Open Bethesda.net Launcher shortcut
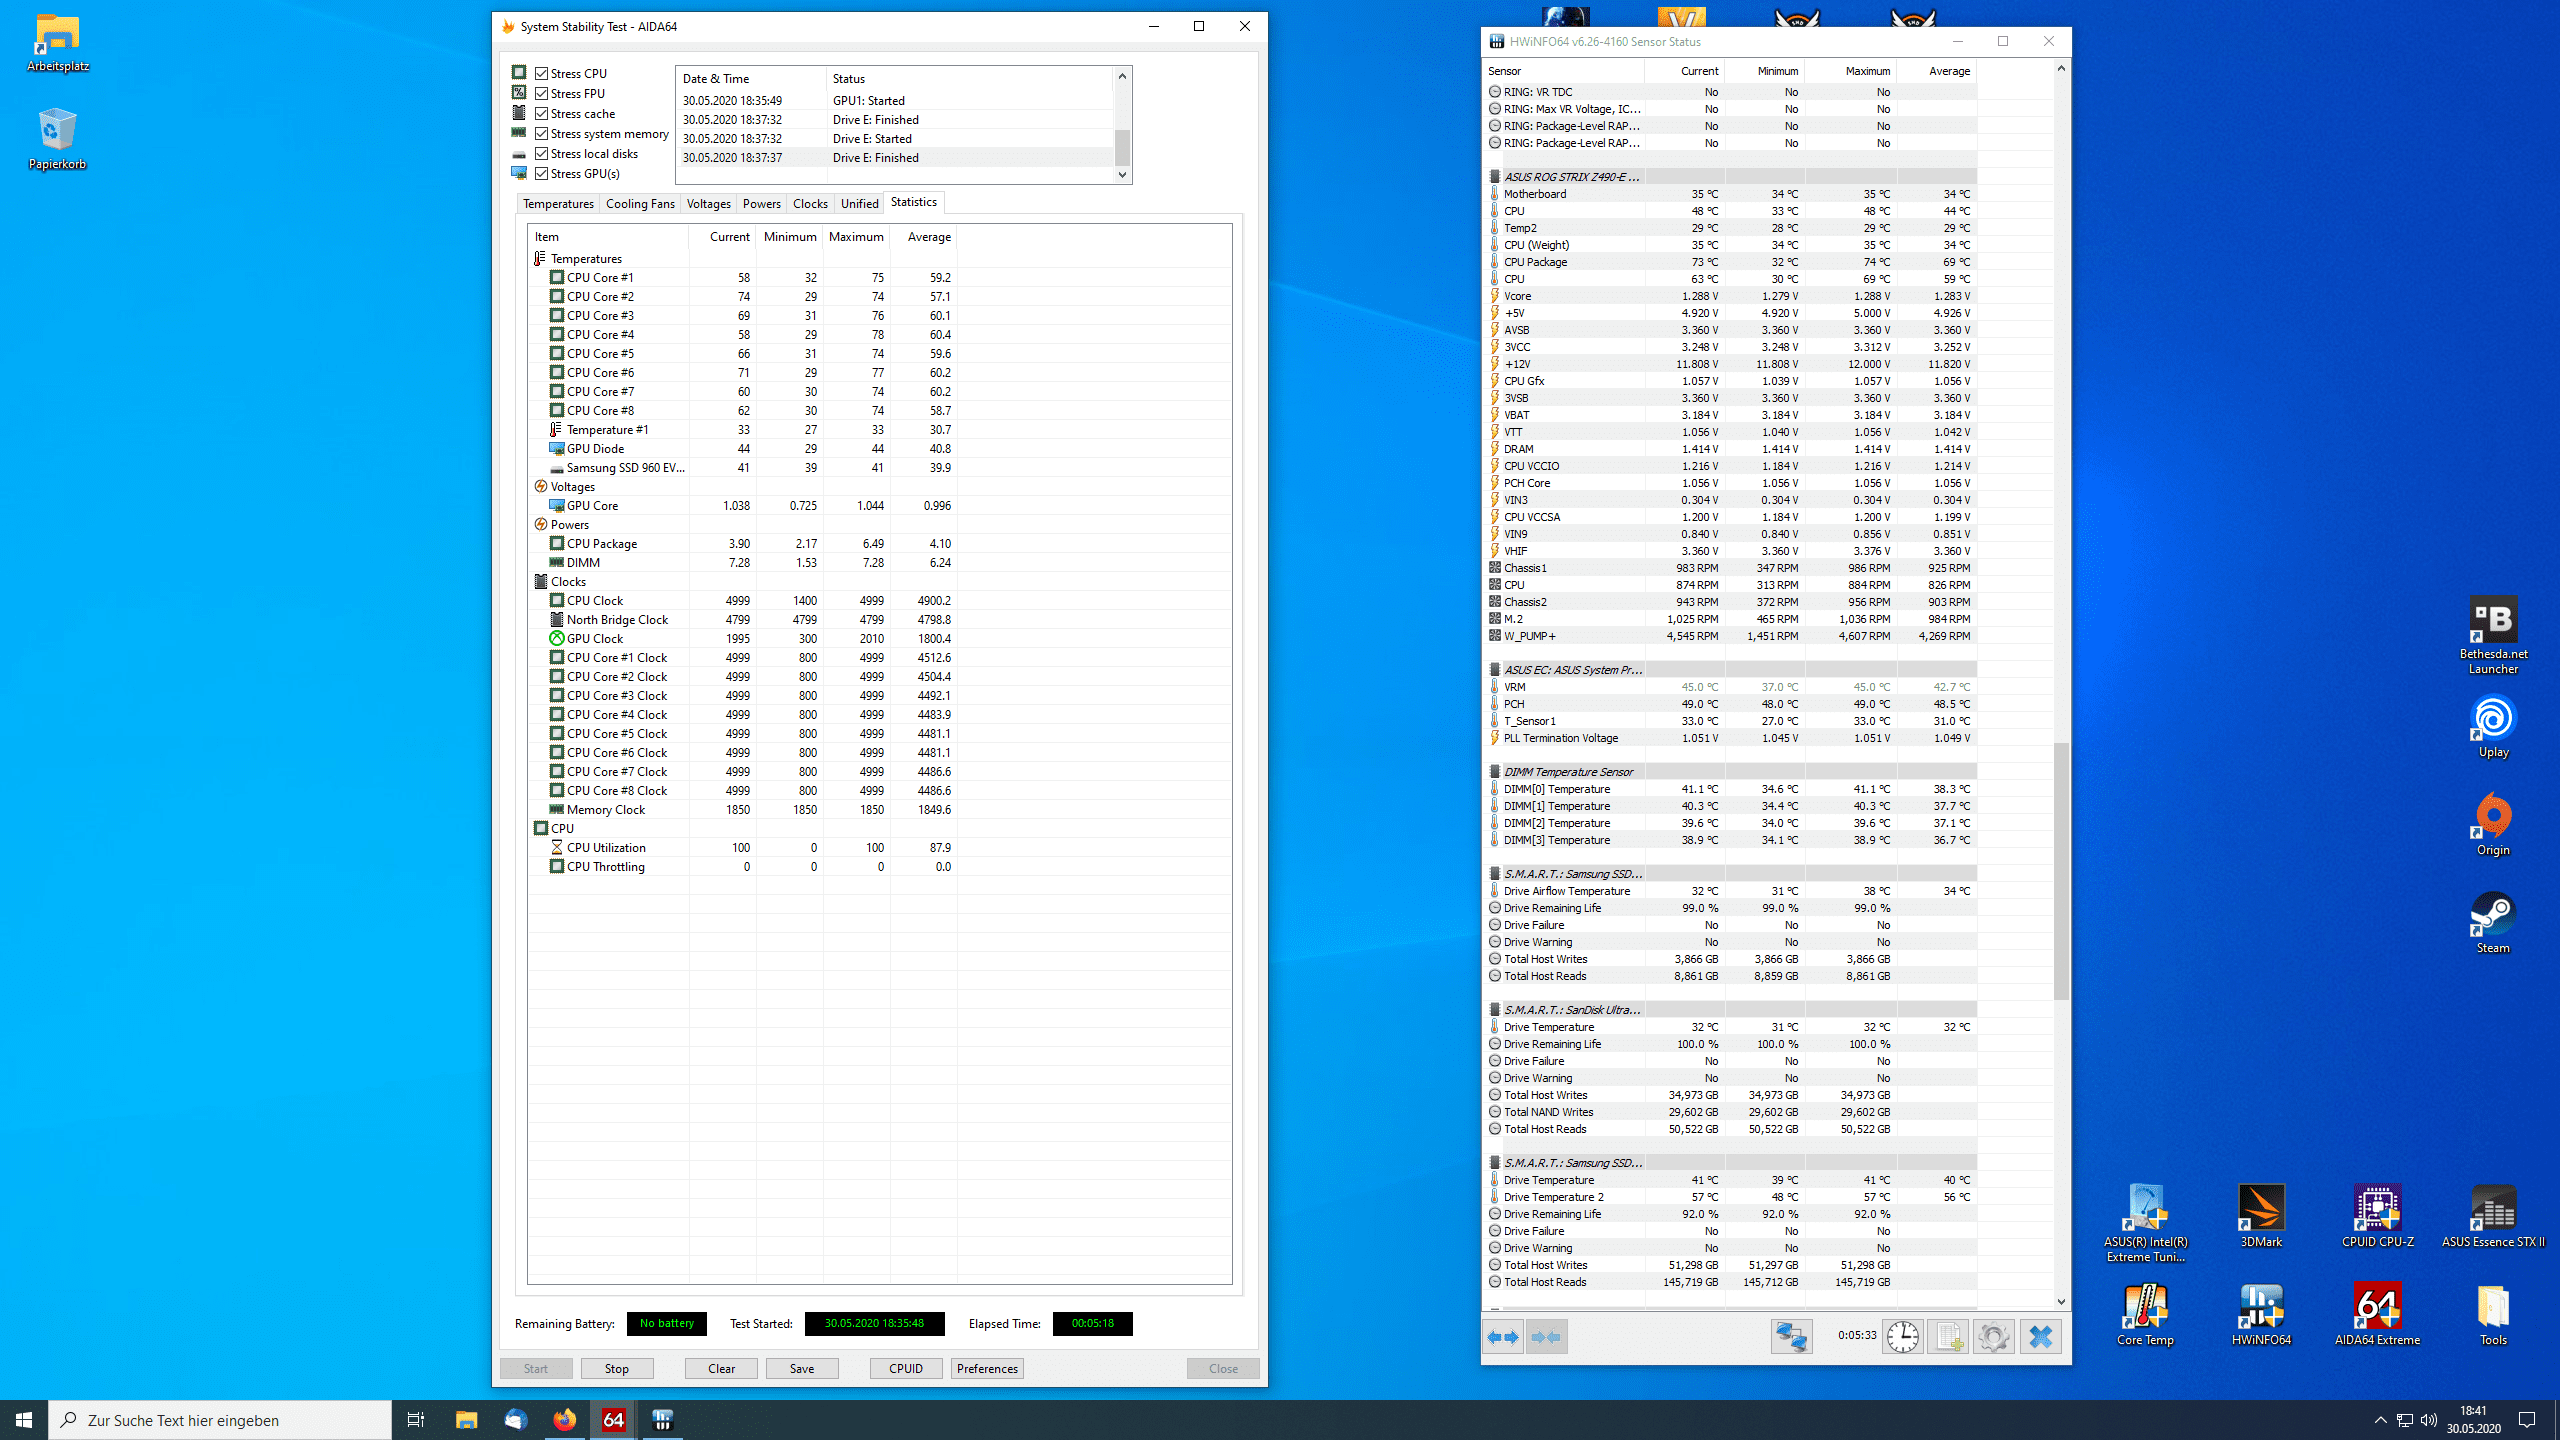The image size is (2560, 1440). pyautogui.click(x=2493, y=636)
